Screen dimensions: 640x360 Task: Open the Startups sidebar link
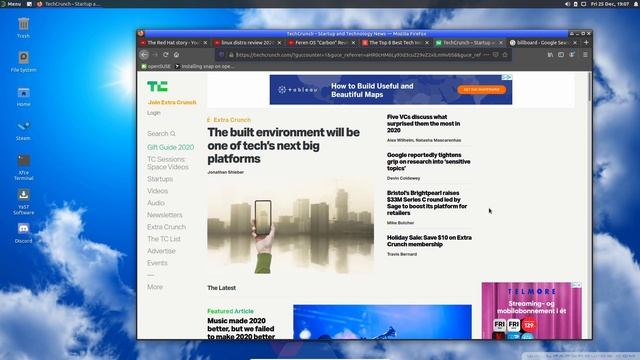[160, 179]
